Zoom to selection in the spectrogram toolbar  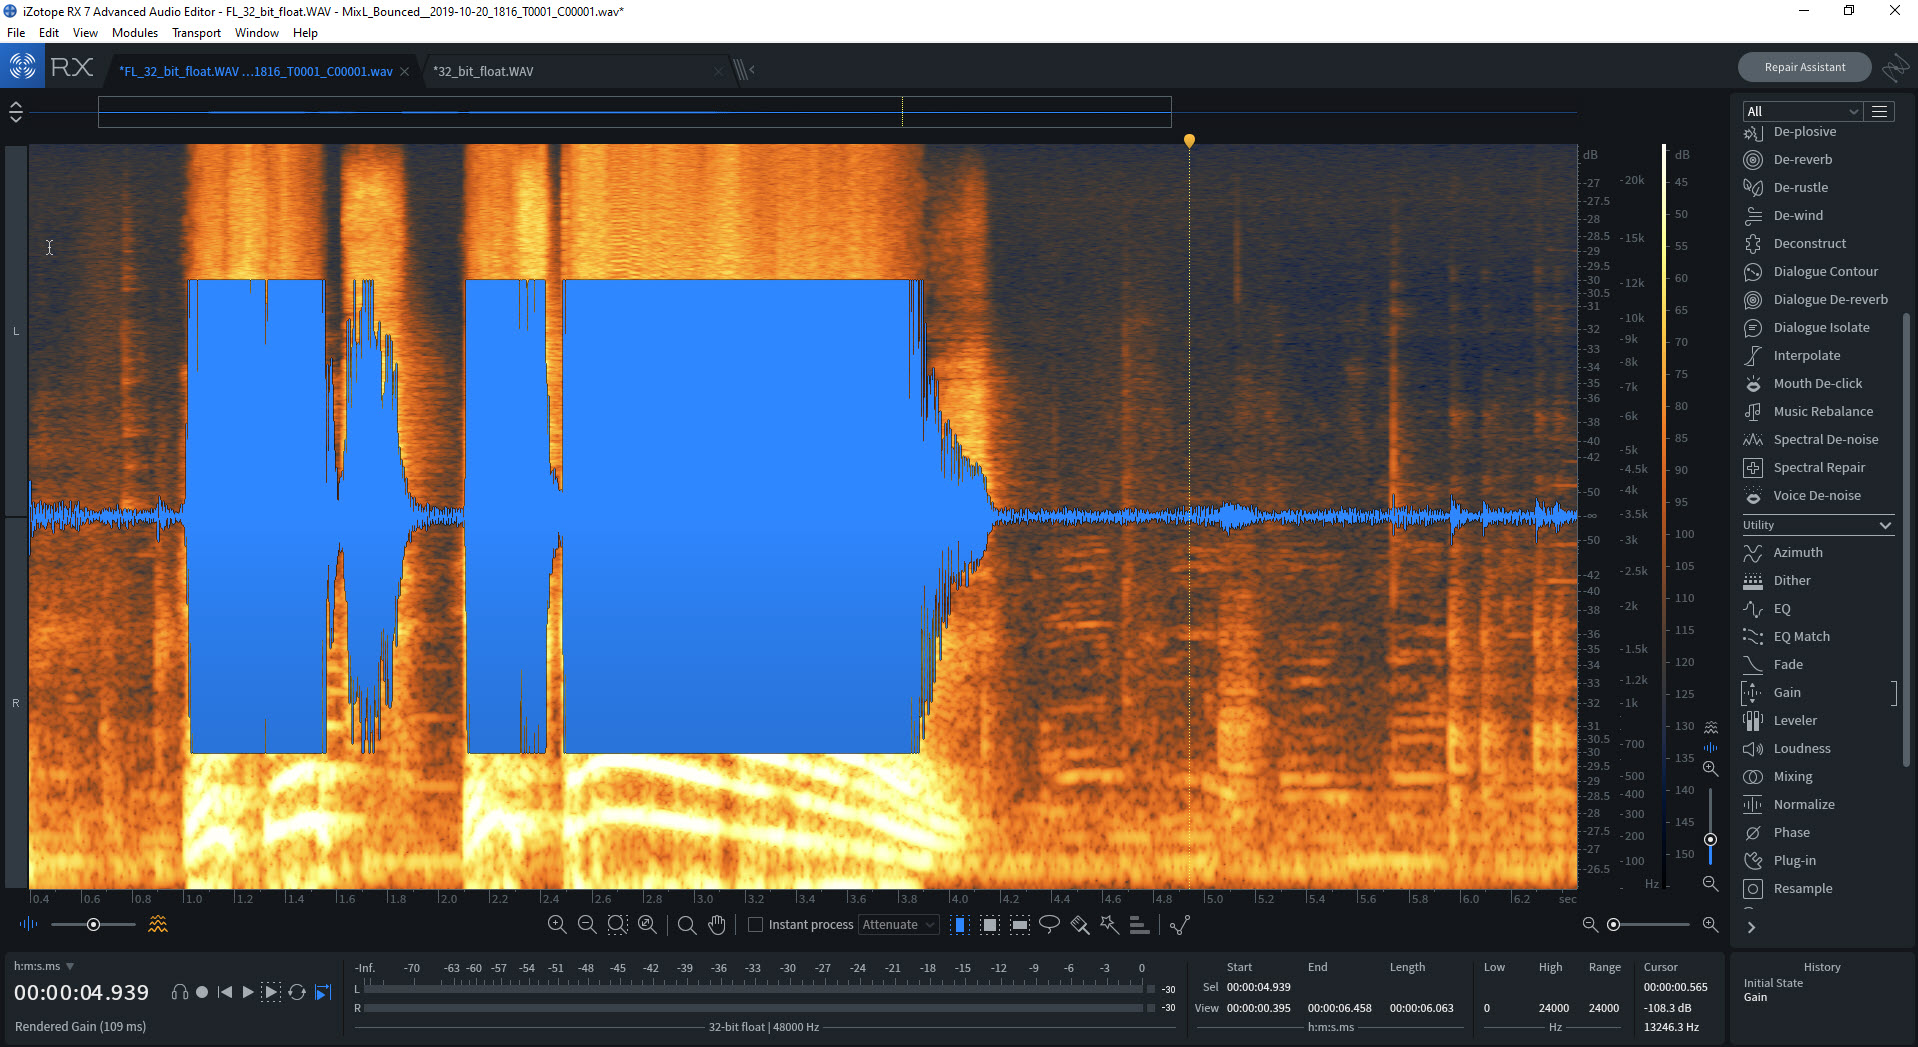[617, 924]
